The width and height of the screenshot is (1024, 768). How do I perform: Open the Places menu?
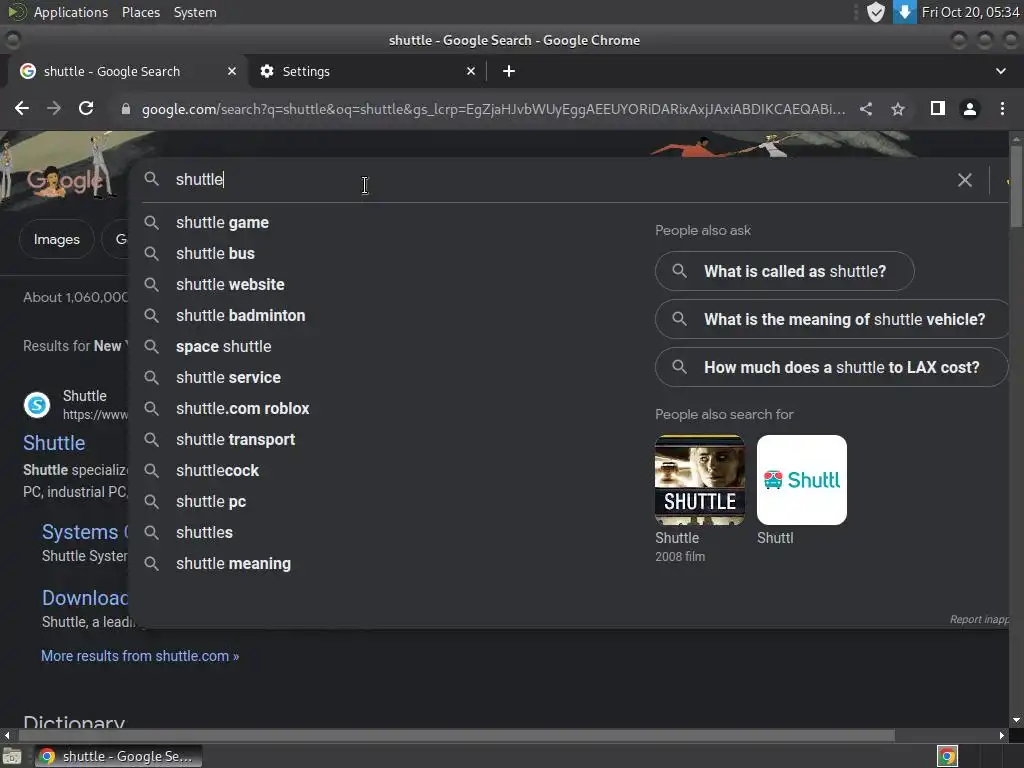coord(140,12)
